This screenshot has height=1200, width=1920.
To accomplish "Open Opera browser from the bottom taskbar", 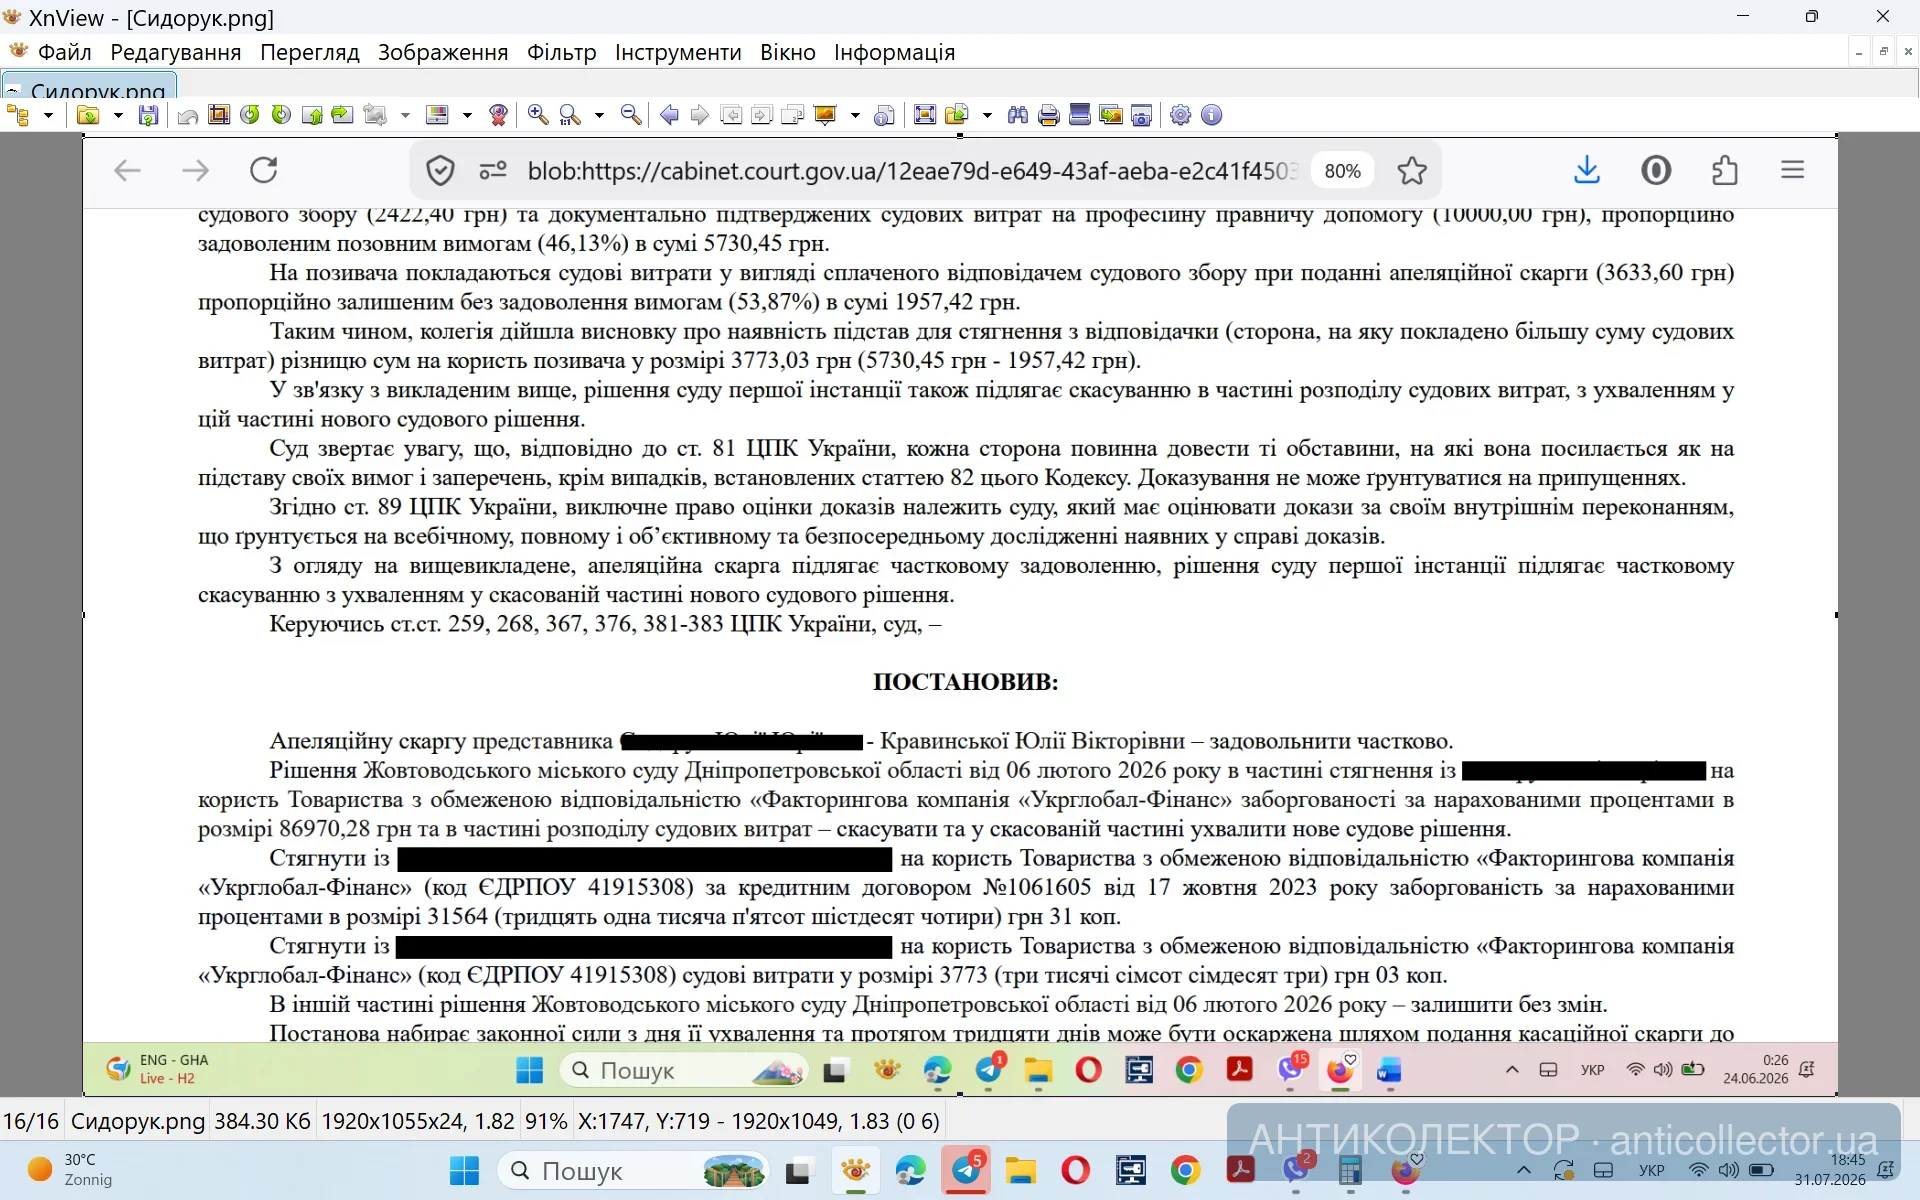I will pos(1076,1170).
